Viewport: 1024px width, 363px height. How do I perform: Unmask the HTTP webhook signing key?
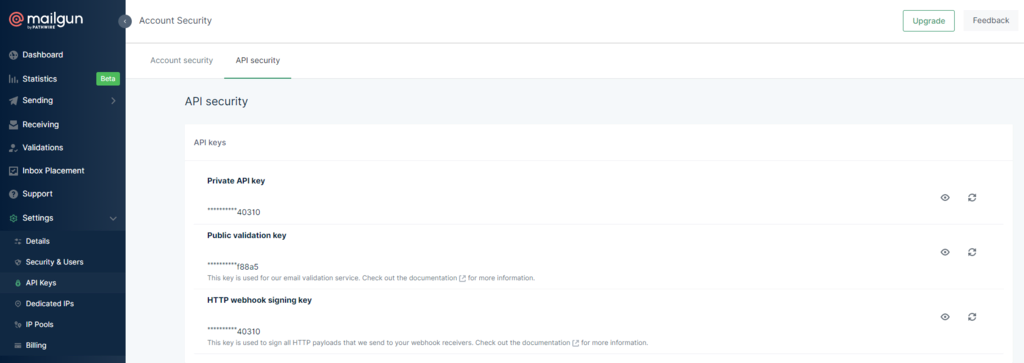pos(945,317)
